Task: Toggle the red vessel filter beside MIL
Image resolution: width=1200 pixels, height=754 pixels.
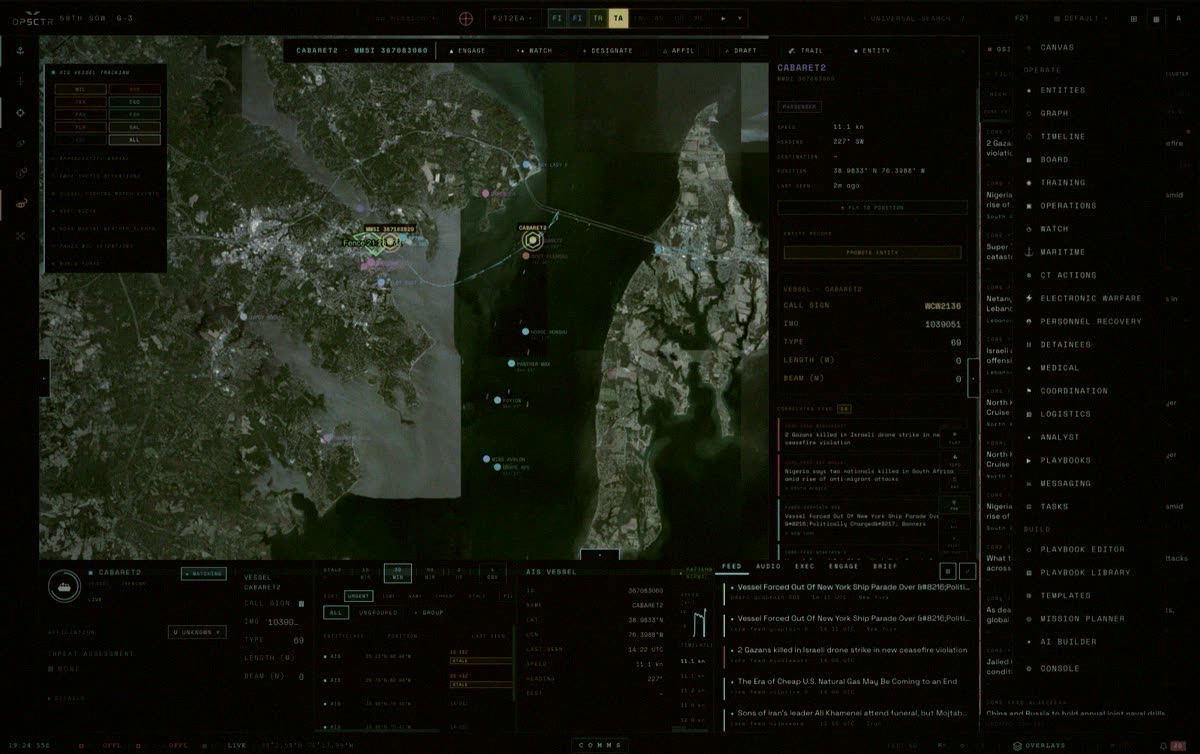Action: pos(133,89)
